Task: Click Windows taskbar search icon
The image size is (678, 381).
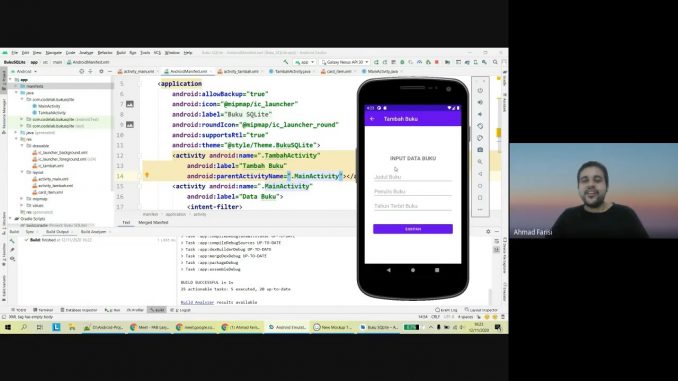Action: (x=24, y=327)
